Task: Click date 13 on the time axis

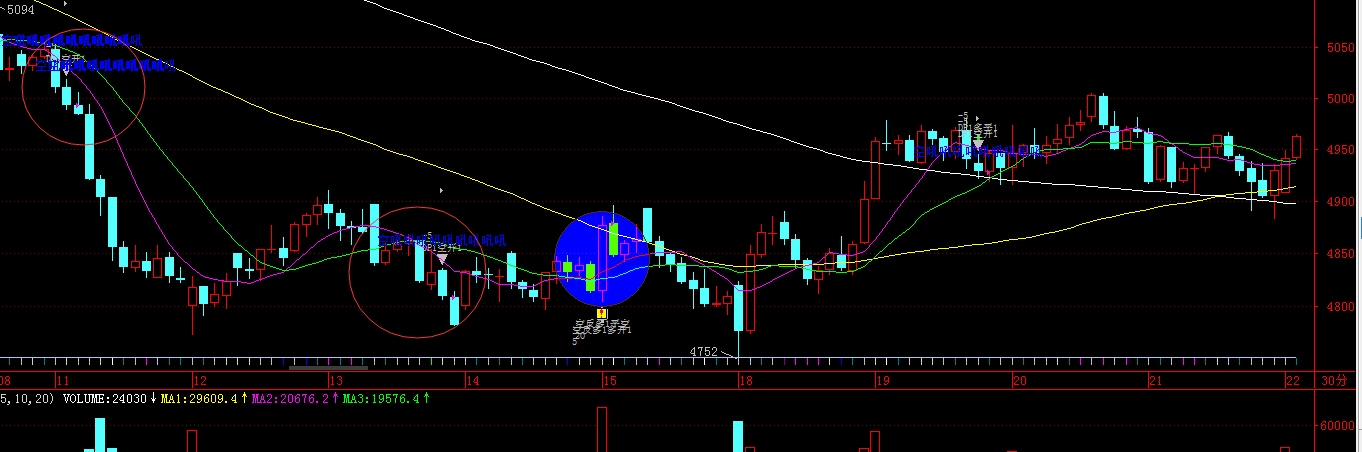Action: click(x=335, y=381)
